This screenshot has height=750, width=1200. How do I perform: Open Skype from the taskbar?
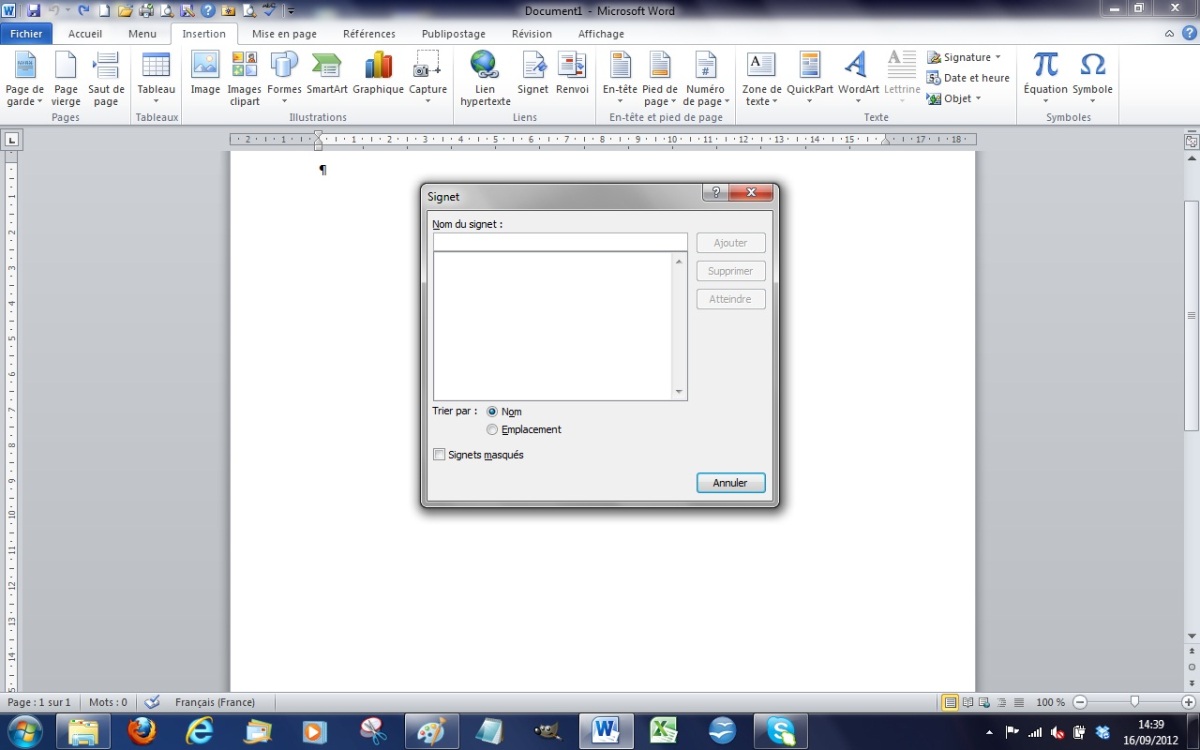(x=780, y=731)
